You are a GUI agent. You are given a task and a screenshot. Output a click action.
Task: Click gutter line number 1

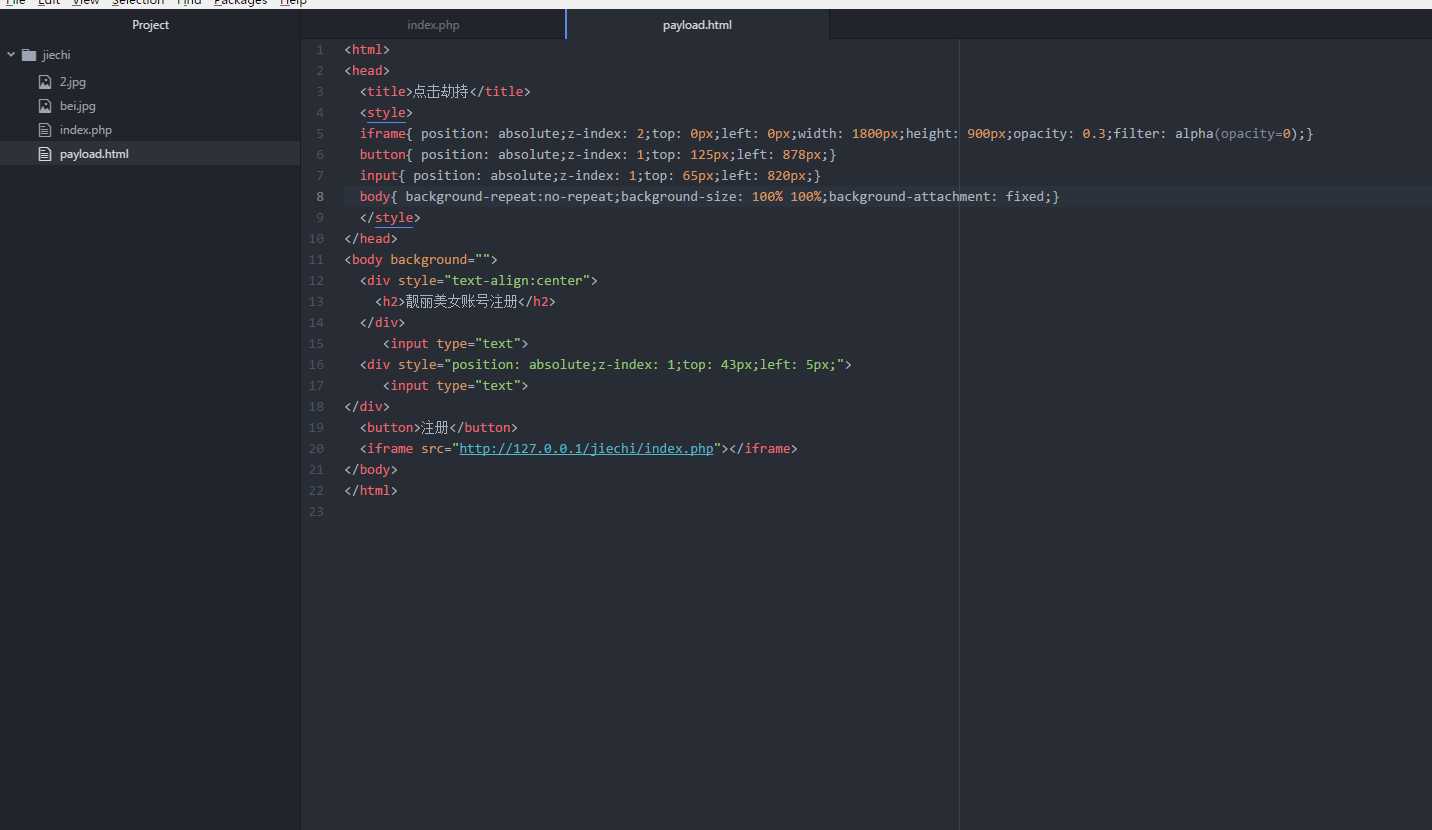tap(320, 50)
